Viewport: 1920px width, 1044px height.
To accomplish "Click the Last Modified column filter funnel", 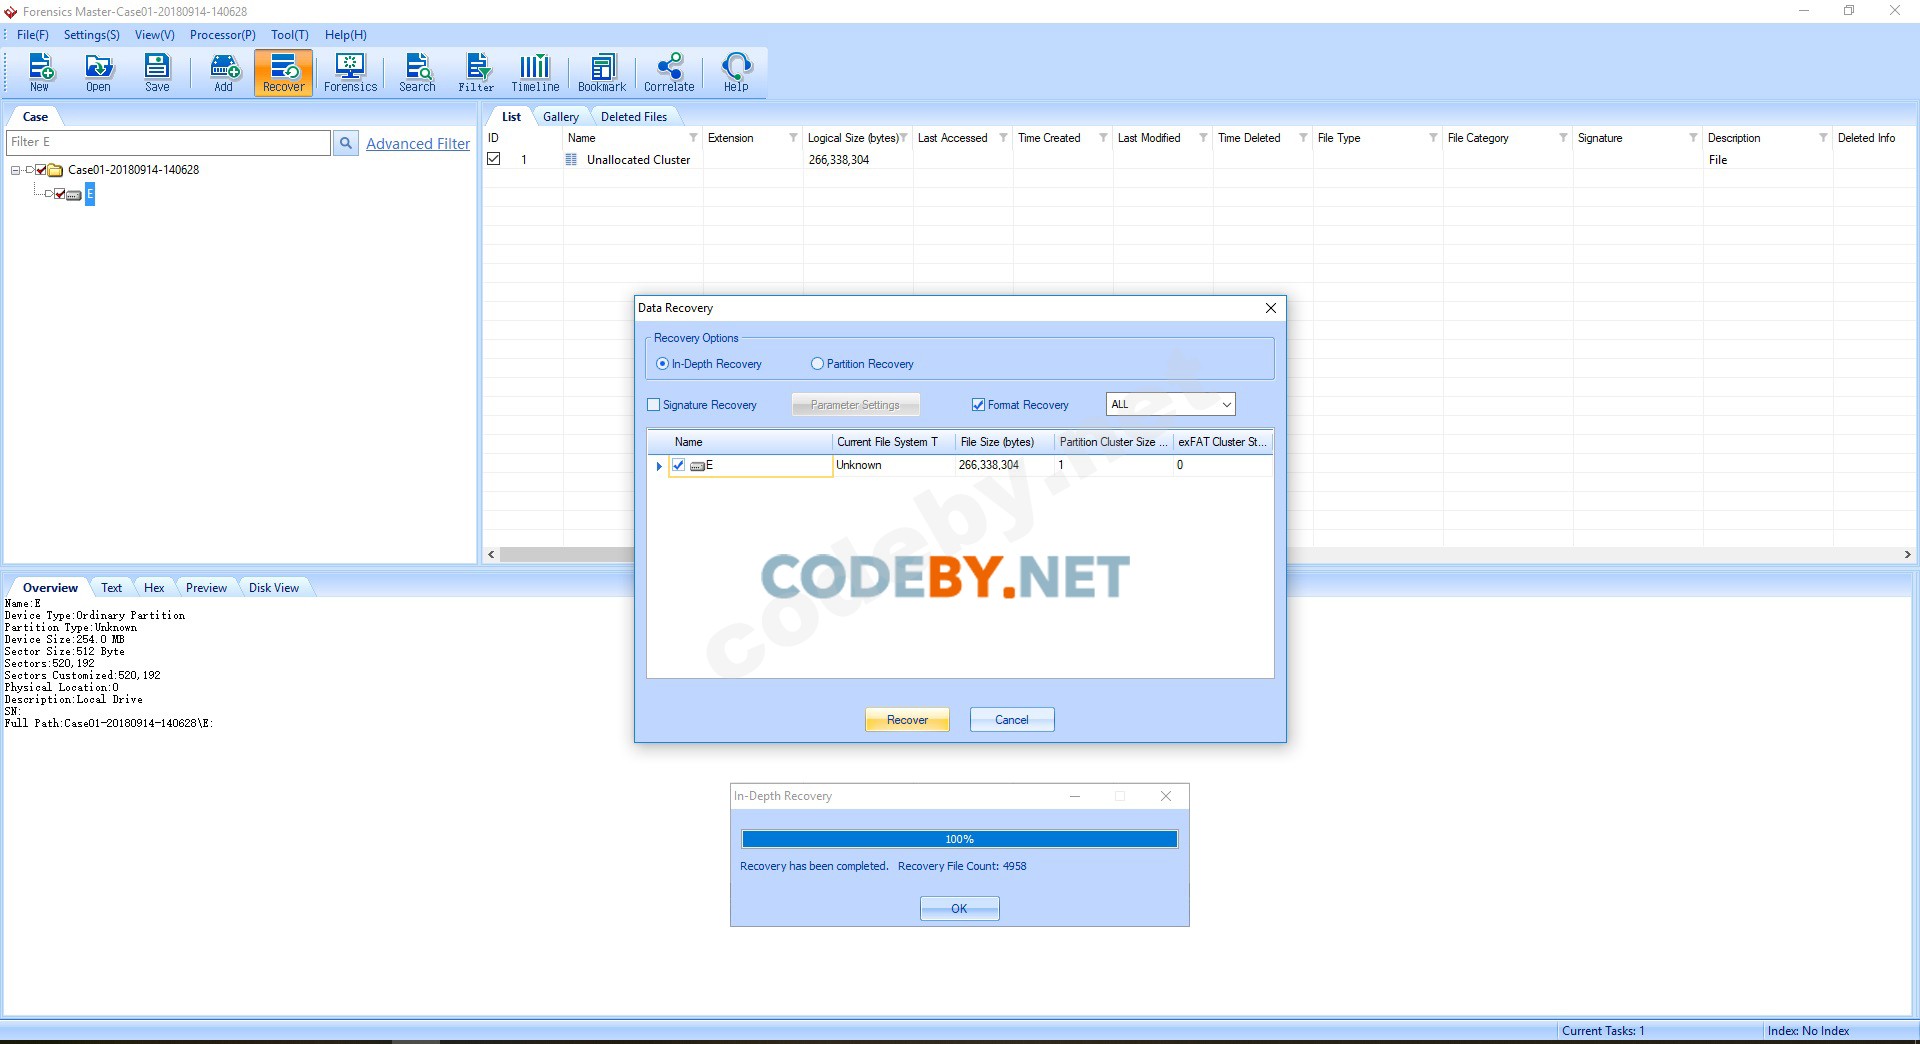I will click(1203, 138).
